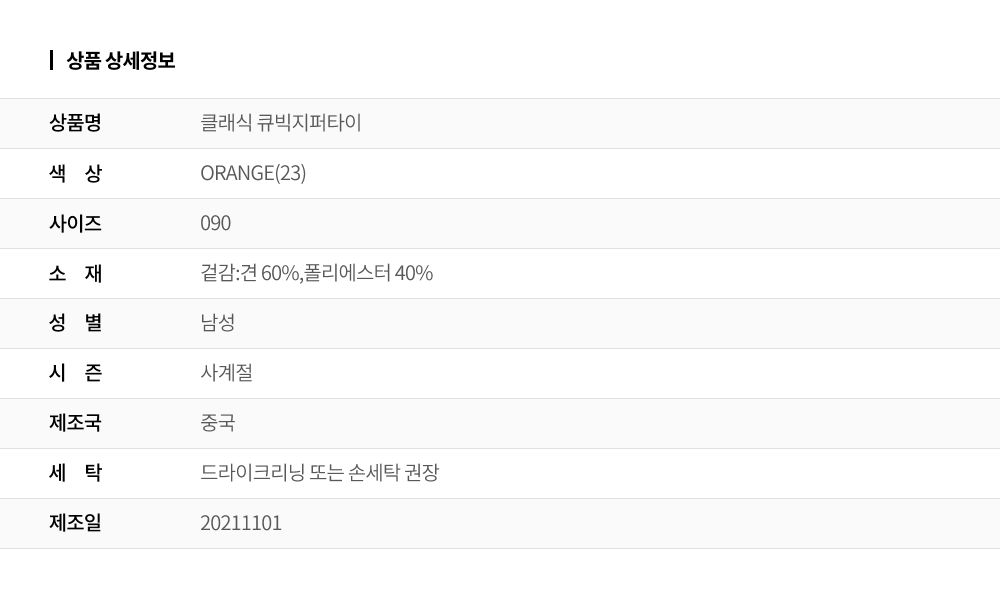Click the 색 상 row label
This screenshot has height=598, width=1000.
pyautogui.click(x=76, y=173)
